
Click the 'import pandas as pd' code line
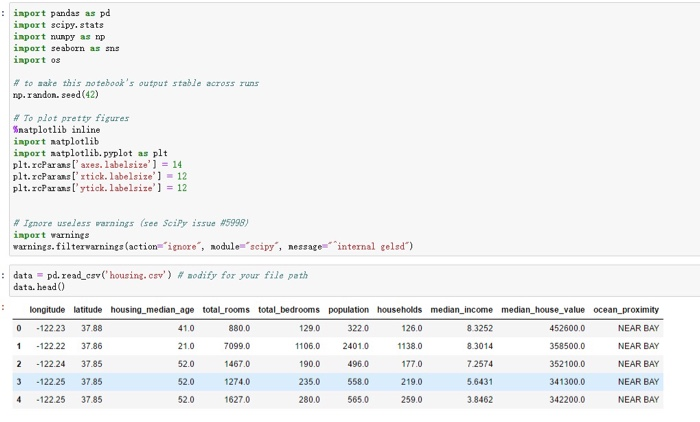coord(62,13)
